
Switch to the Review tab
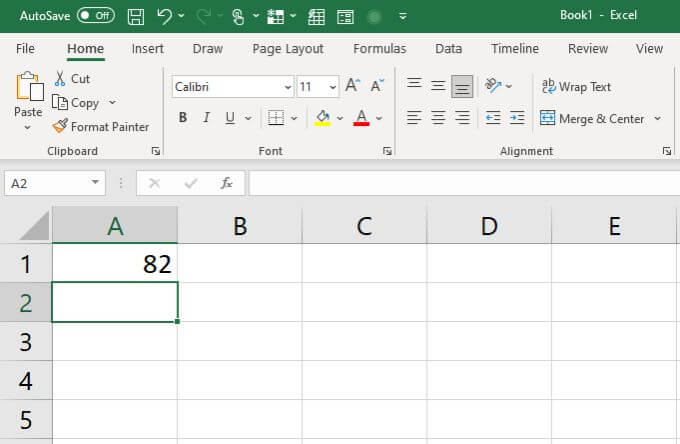tap(588, 49)
